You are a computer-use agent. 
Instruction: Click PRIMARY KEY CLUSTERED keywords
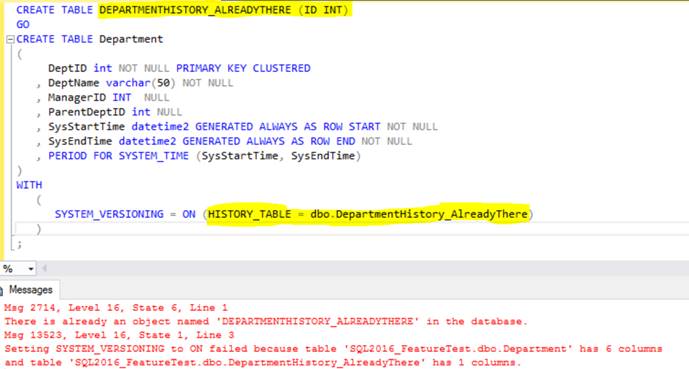tap(243, 68)
